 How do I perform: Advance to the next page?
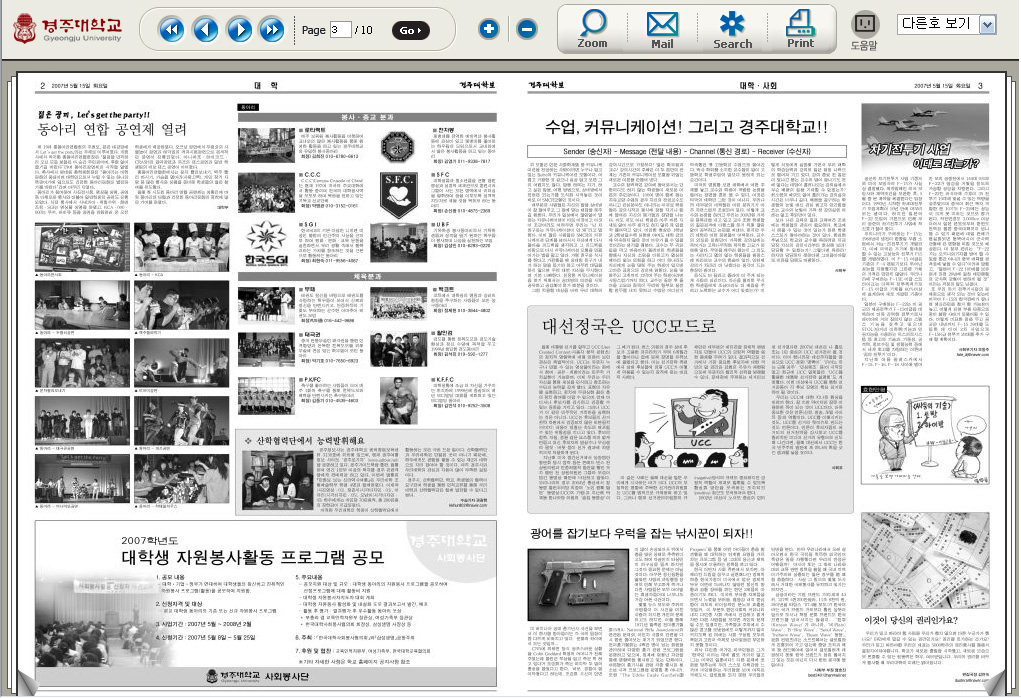[x=239, y=29]
